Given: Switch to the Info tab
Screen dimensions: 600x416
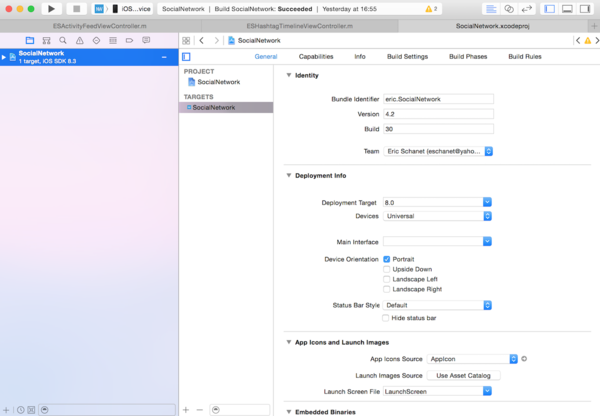Looking at the screenshot, I should [360, 57].
